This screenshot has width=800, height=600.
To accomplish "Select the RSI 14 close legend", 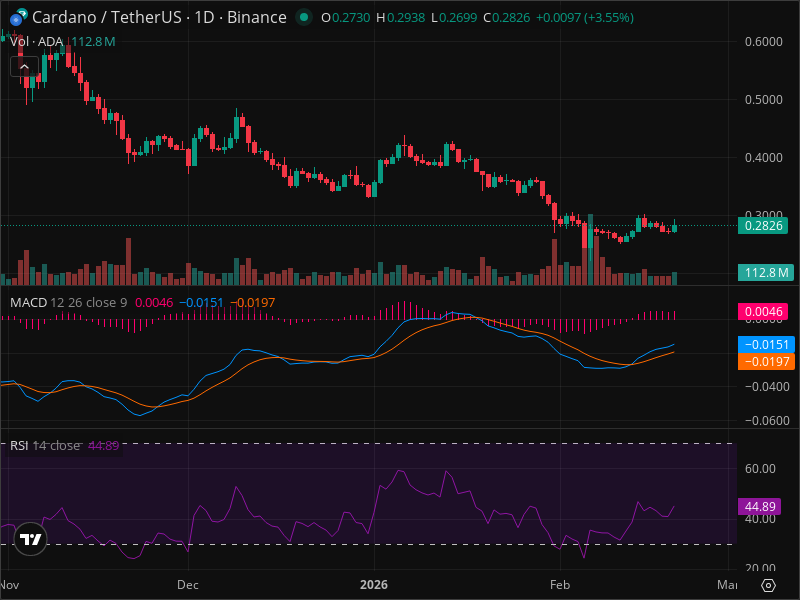I will pyautogui.click(x=45, y=445).
